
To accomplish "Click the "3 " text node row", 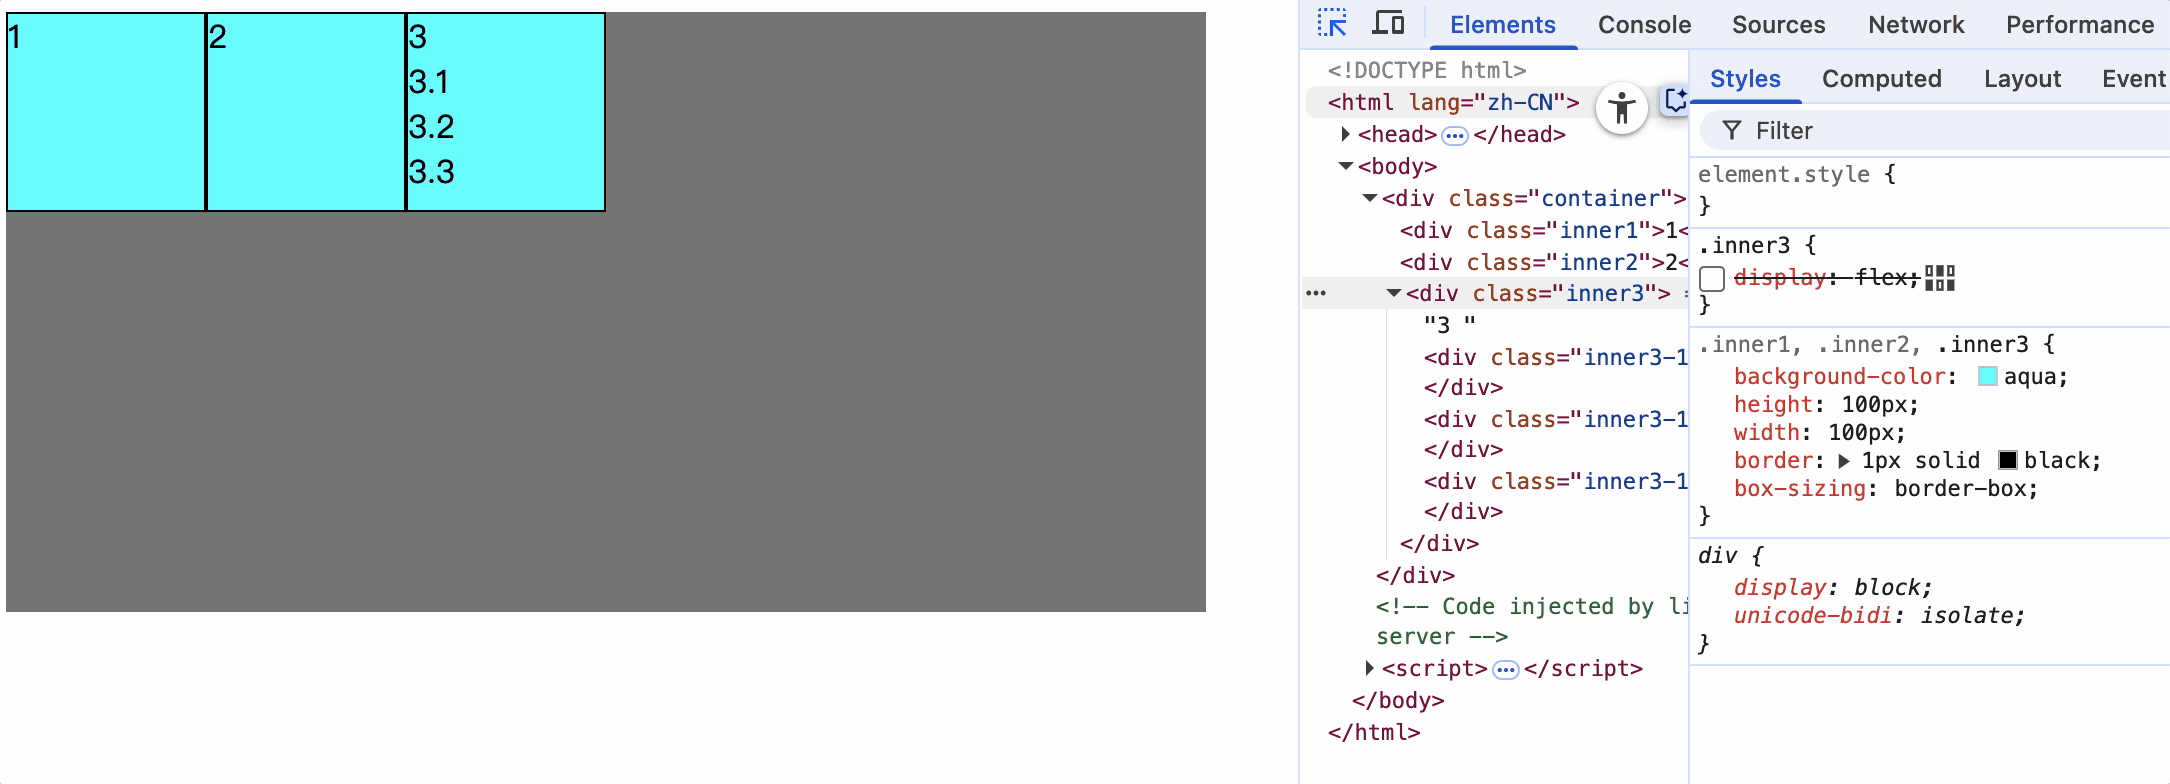I will tap(1450, 325).
